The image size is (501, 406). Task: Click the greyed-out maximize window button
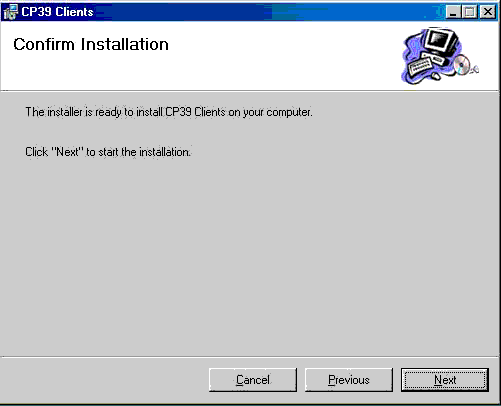[470, 12]
